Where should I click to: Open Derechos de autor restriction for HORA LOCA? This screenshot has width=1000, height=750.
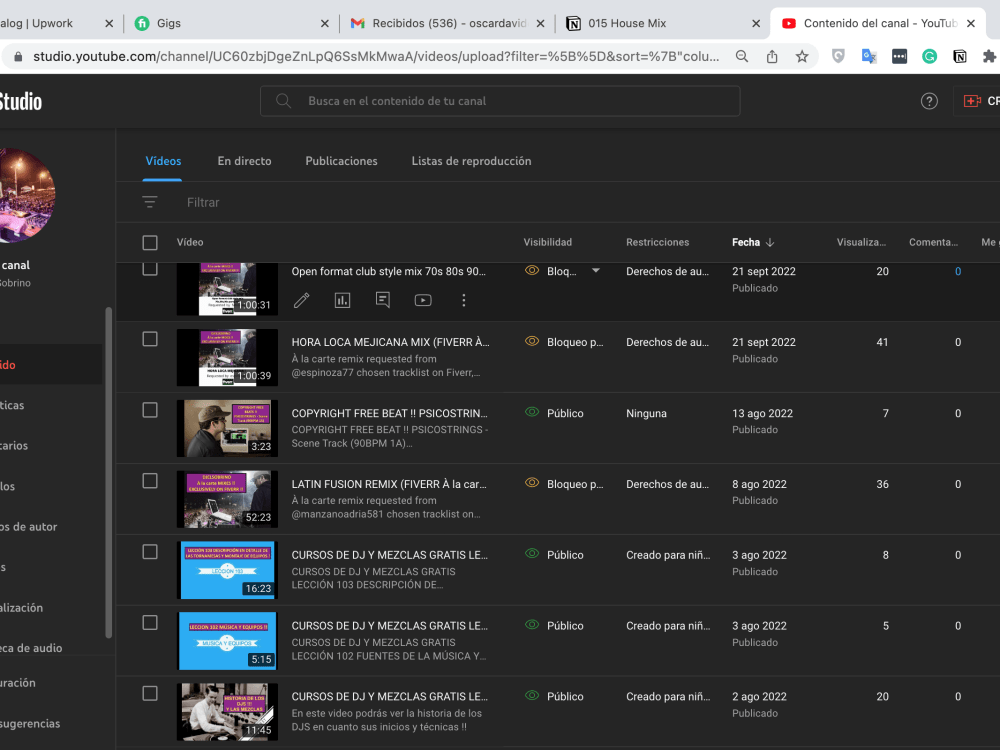[x=667, y=342]
